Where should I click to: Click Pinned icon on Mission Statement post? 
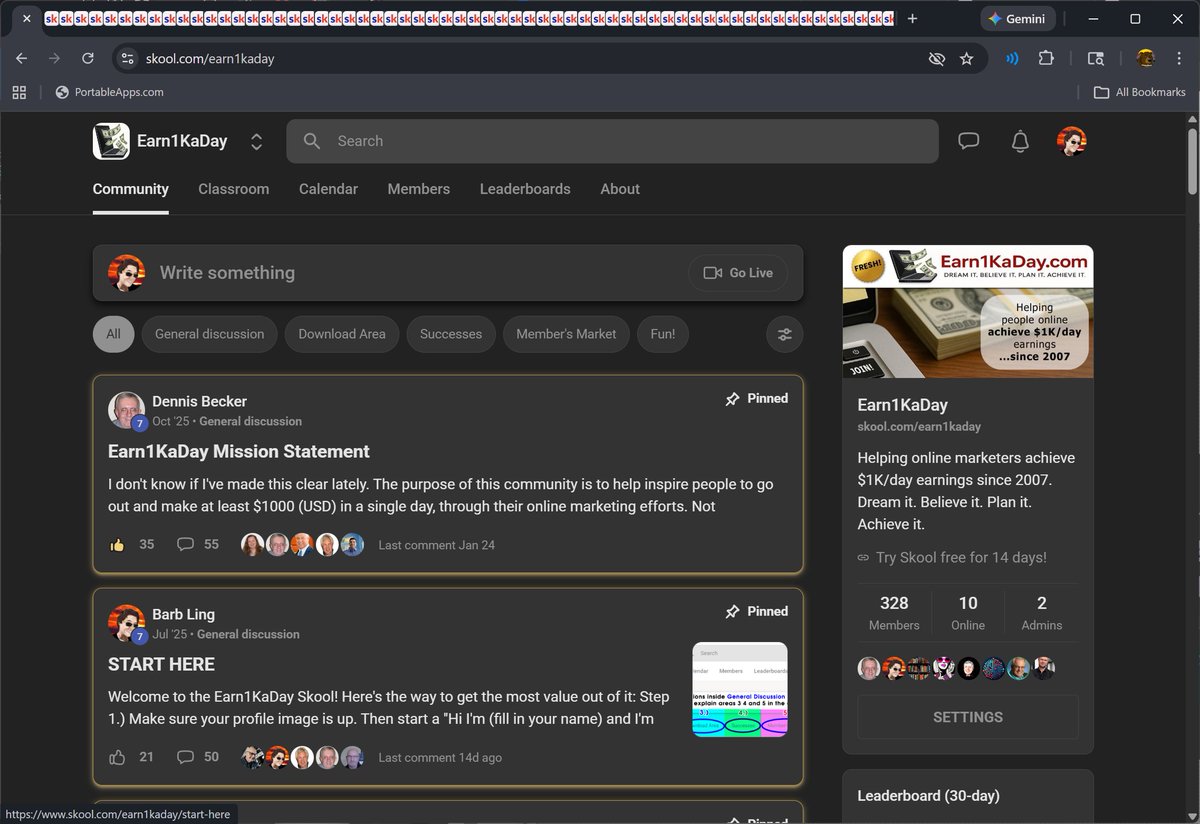[x=733, y=399]
